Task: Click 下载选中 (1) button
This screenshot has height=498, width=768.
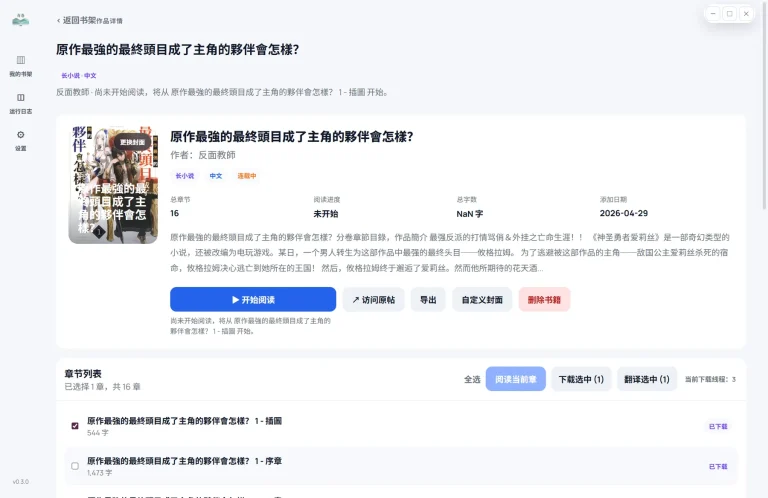Action: click(581, 379)
